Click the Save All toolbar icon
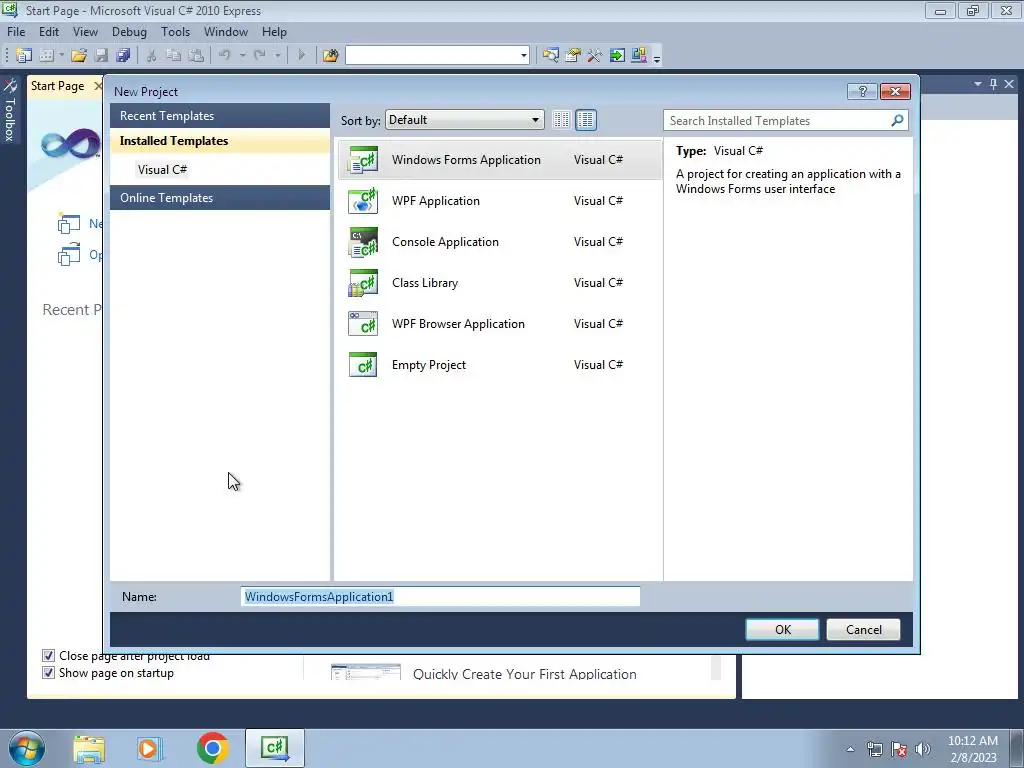The height and width of the screenshot is (768, 1024). tap(123, 56)
